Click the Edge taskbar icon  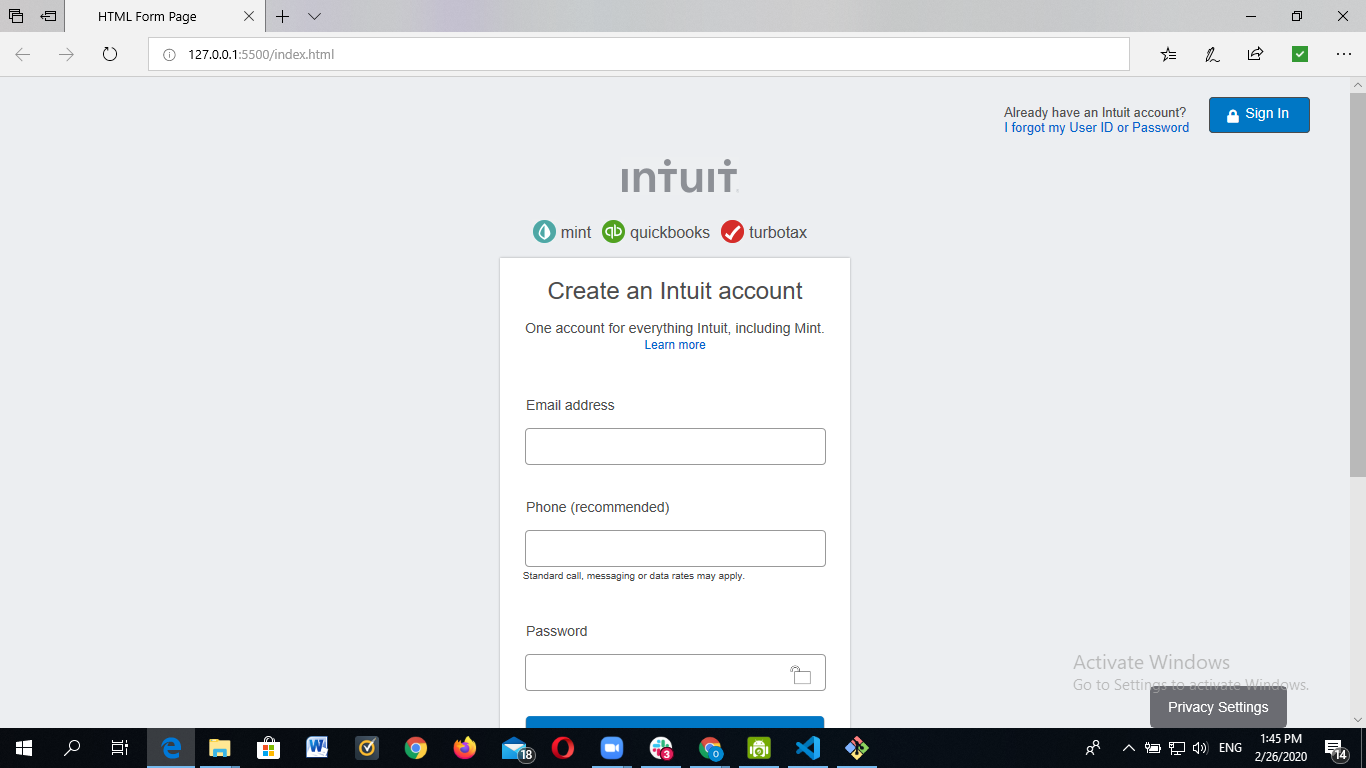coord(171,748)
